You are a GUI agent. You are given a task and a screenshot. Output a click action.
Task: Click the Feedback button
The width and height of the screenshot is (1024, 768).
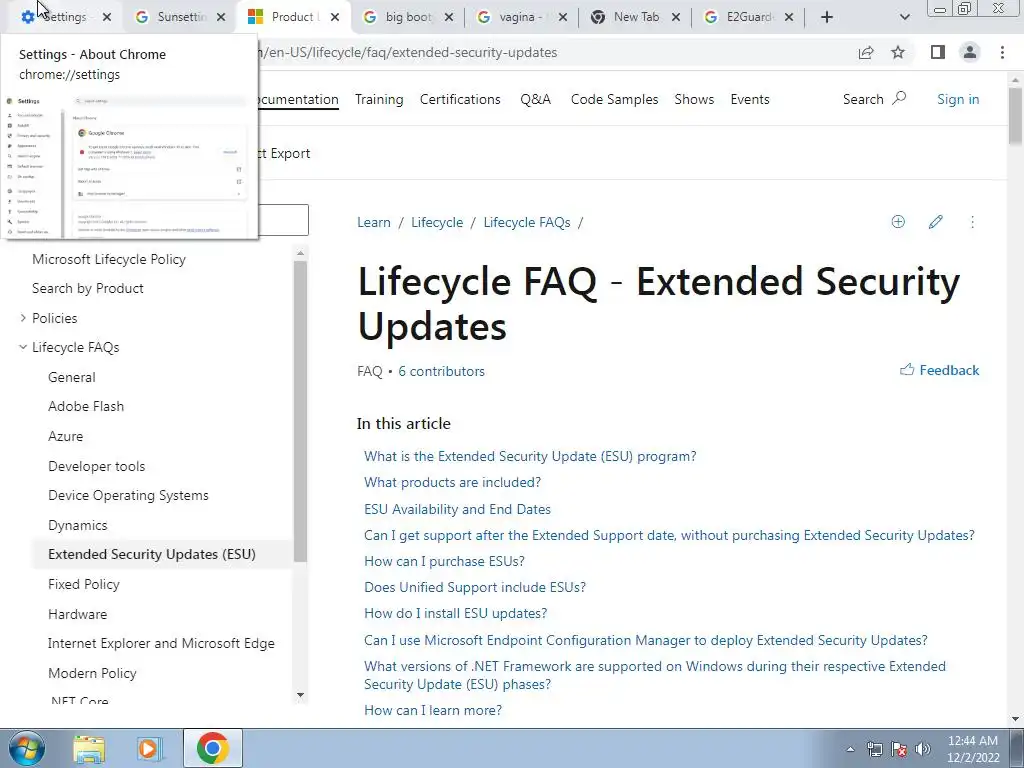[x=939, y=370]
